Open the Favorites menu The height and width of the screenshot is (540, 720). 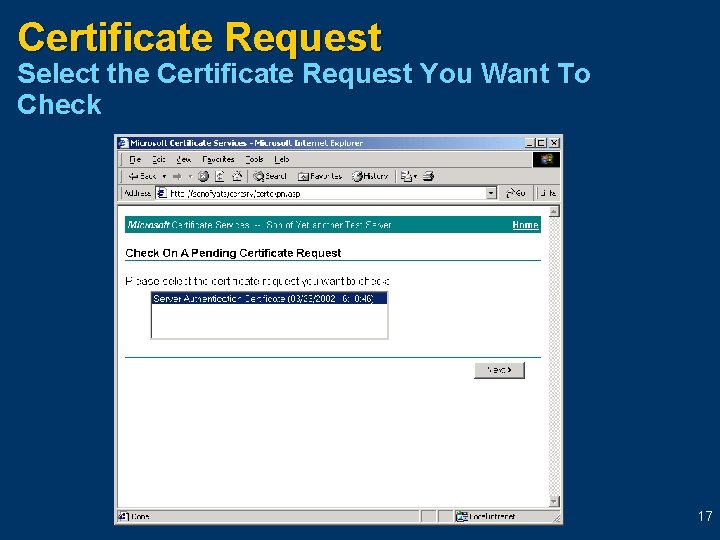[218, 159]
